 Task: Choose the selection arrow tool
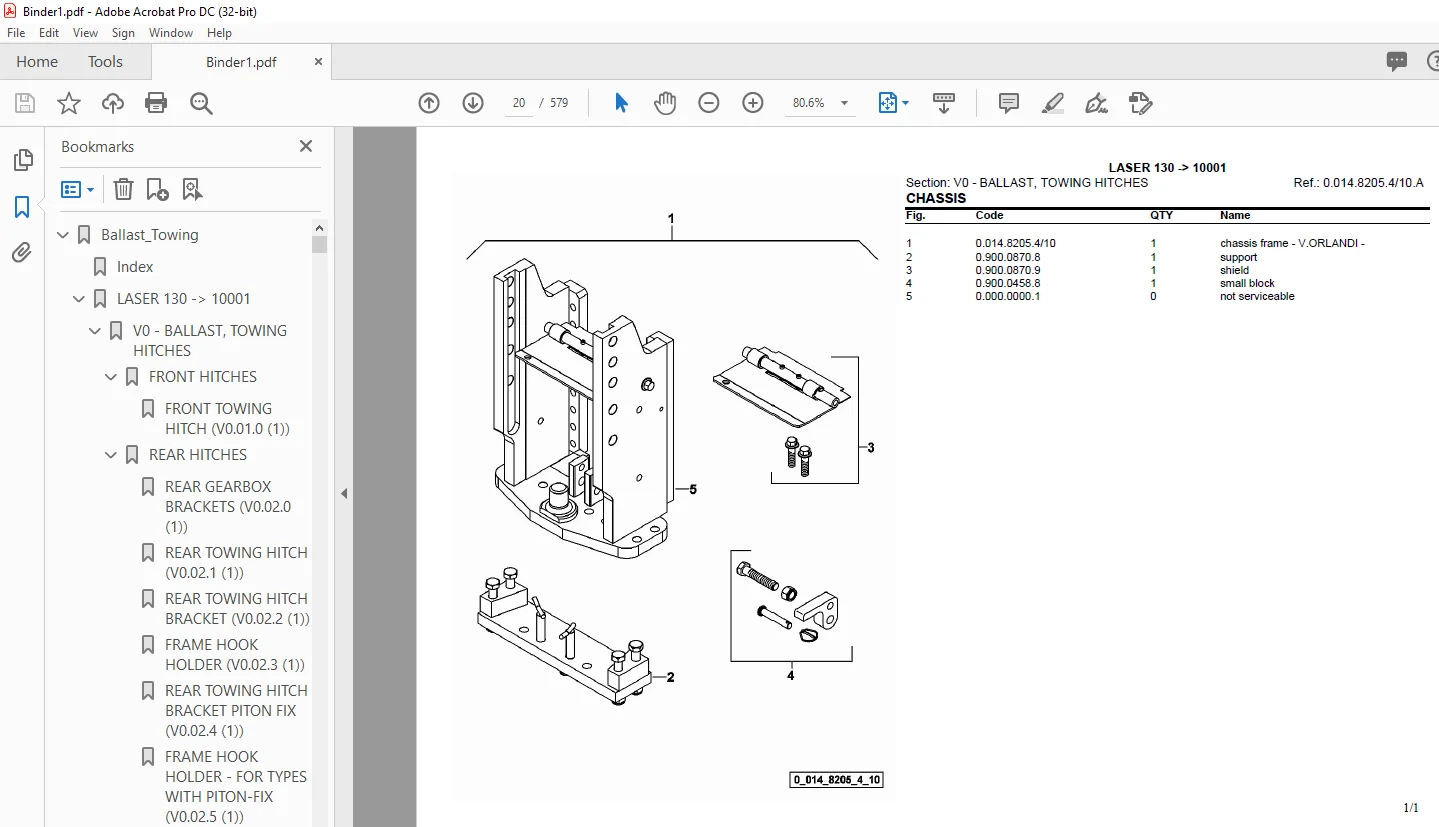[x=621, y=103]
